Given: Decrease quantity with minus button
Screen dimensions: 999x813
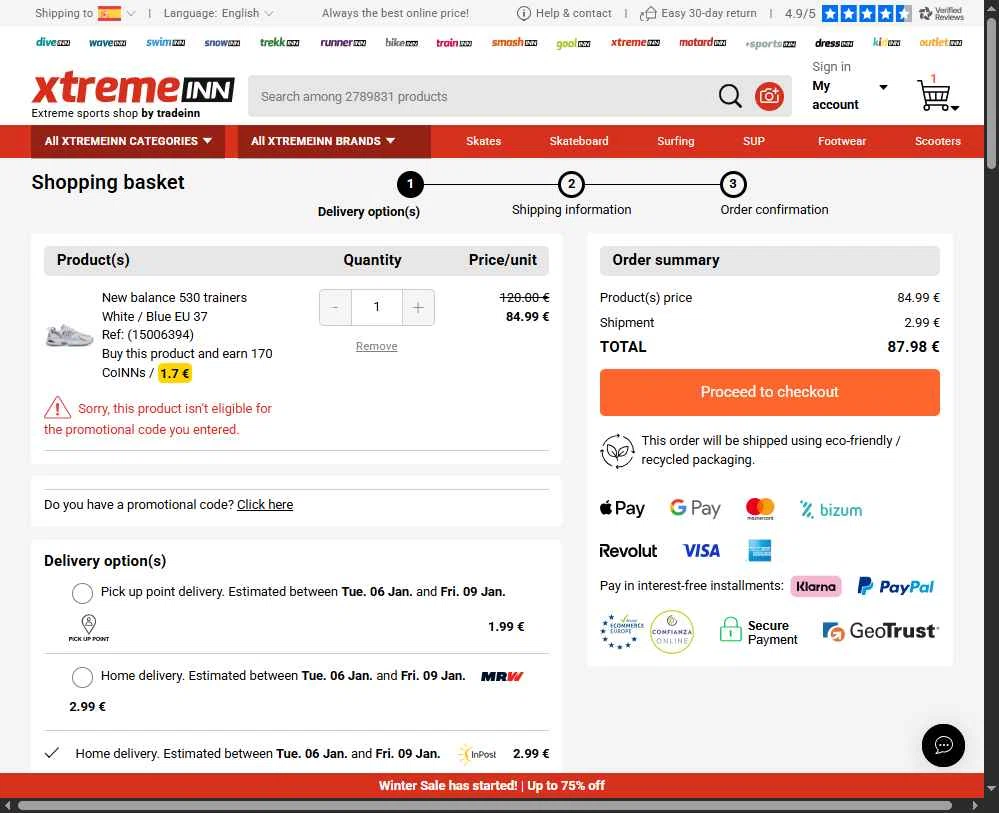Looking at the screenshot, I should pyautogui.click(x=334, y=308).
